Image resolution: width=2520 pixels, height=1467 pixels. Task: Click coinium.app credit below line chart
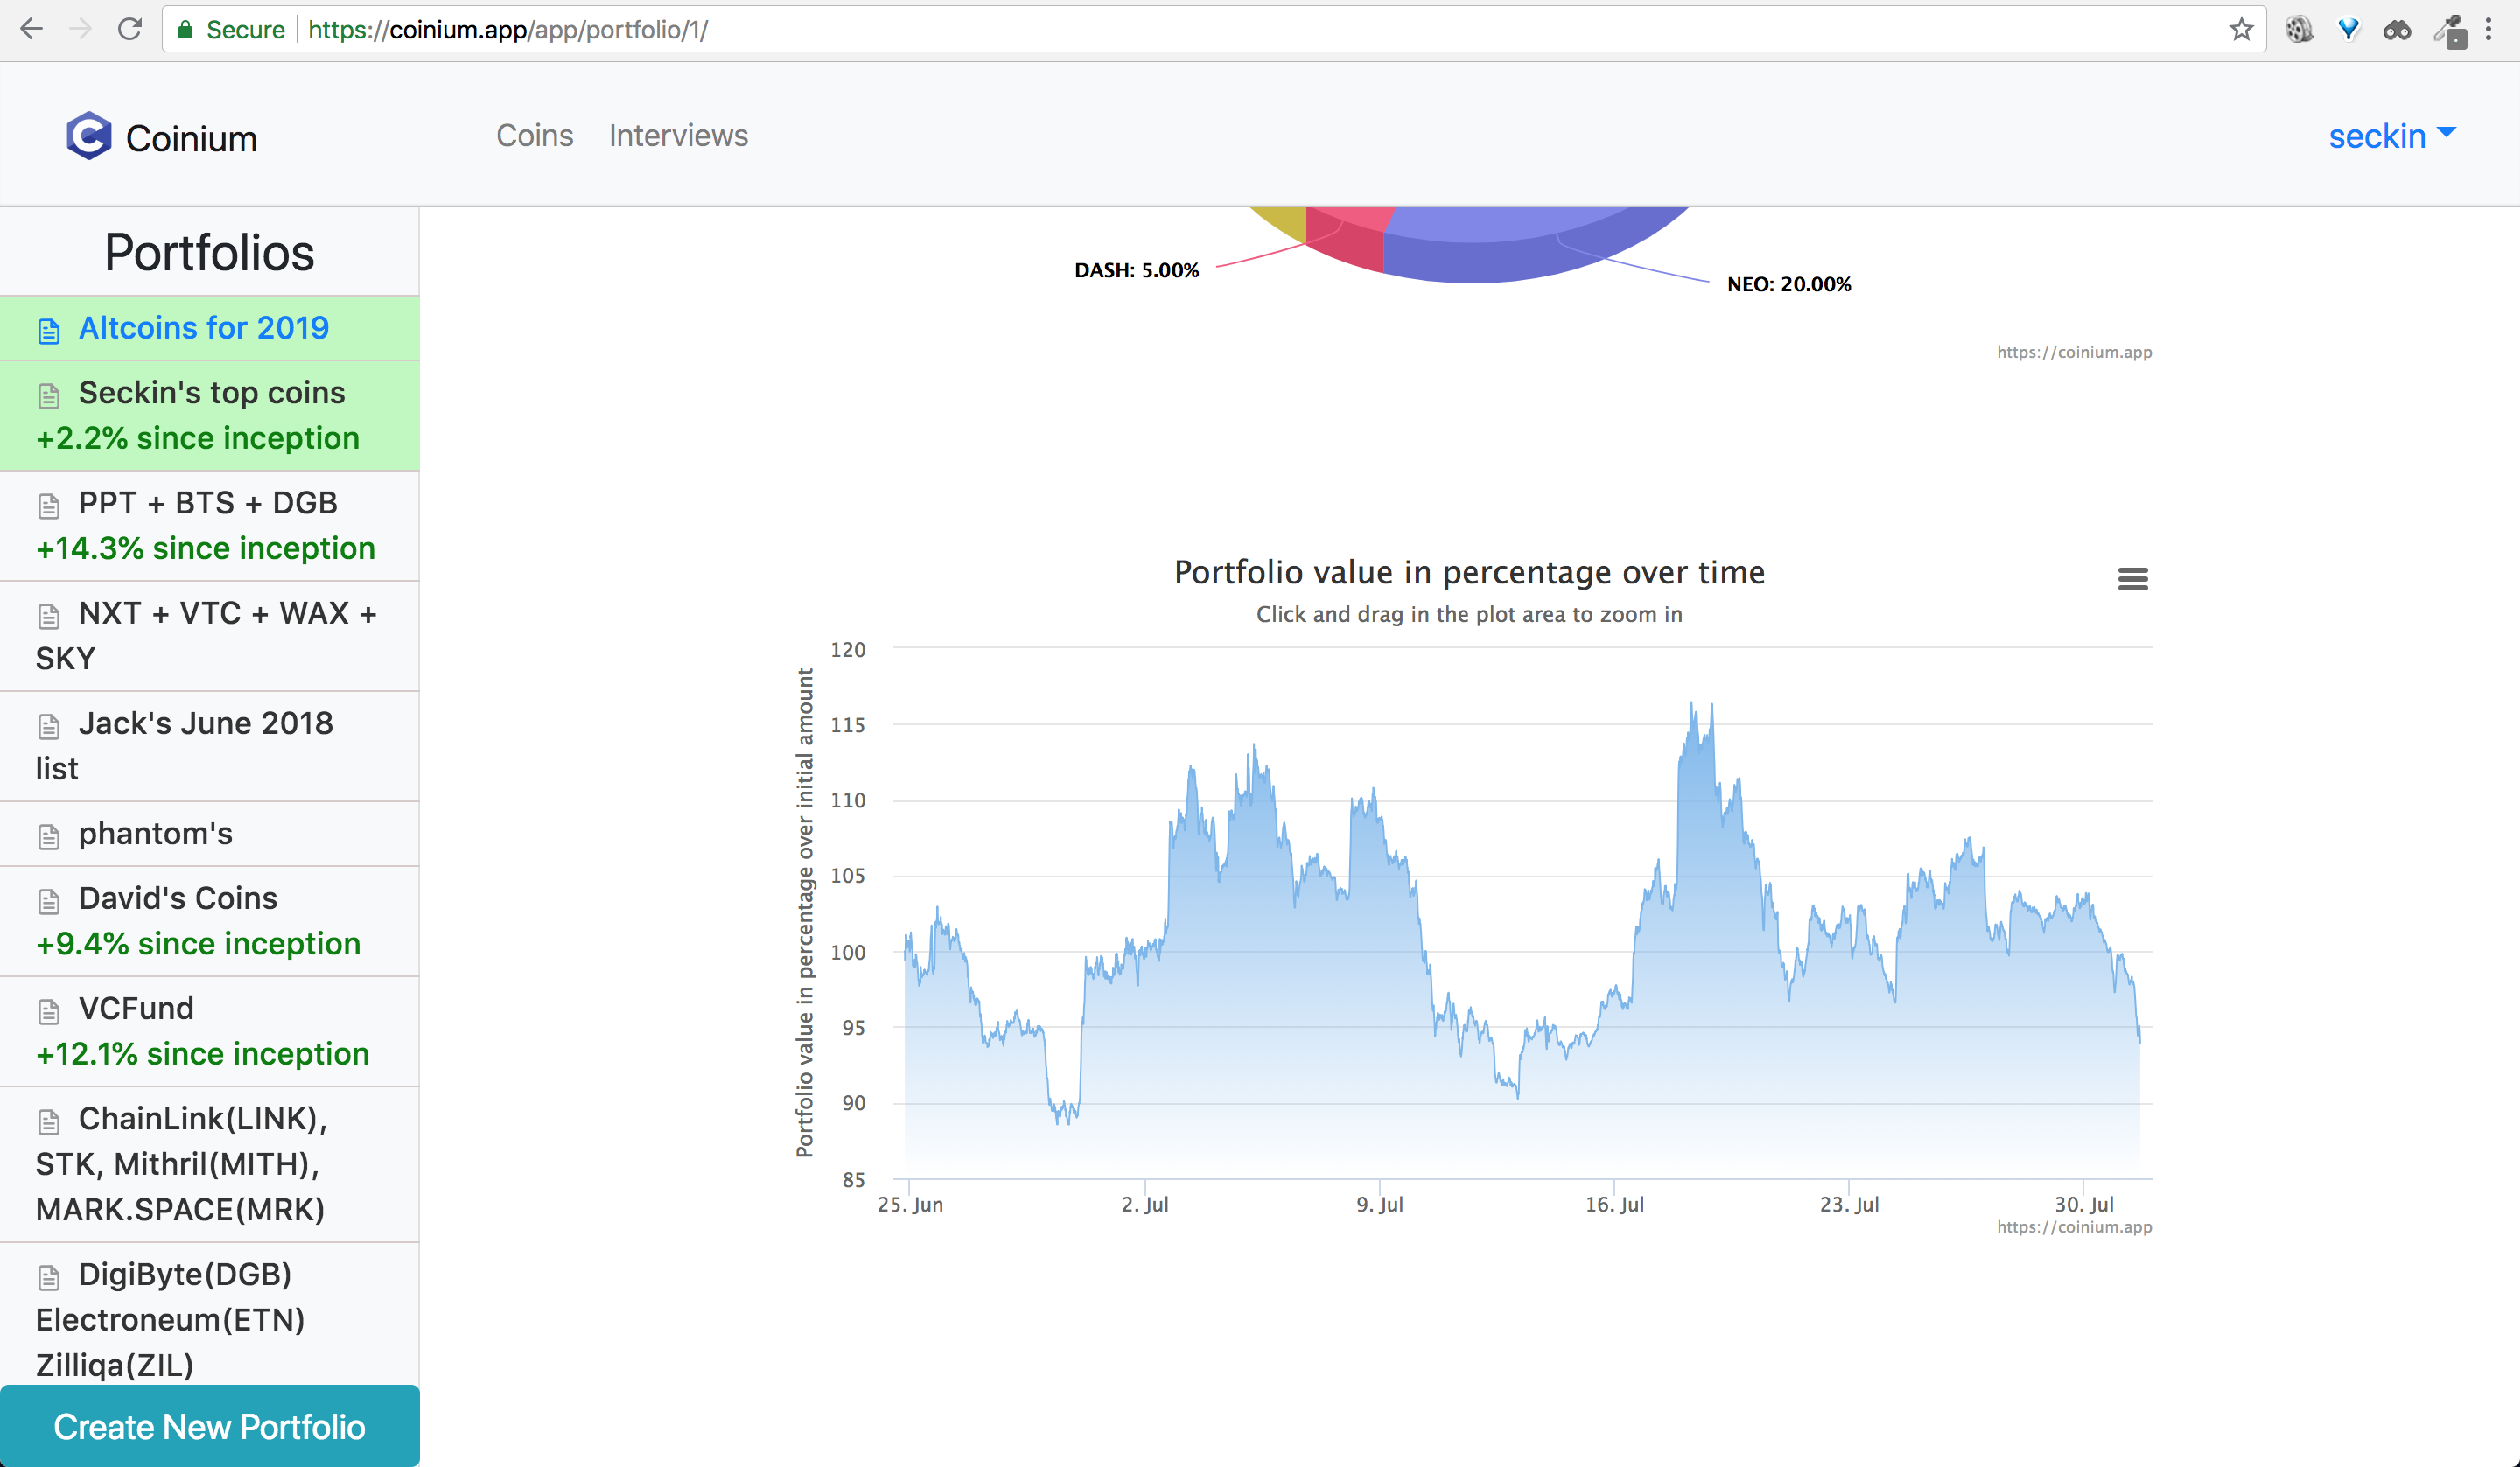[2073, 1227]
